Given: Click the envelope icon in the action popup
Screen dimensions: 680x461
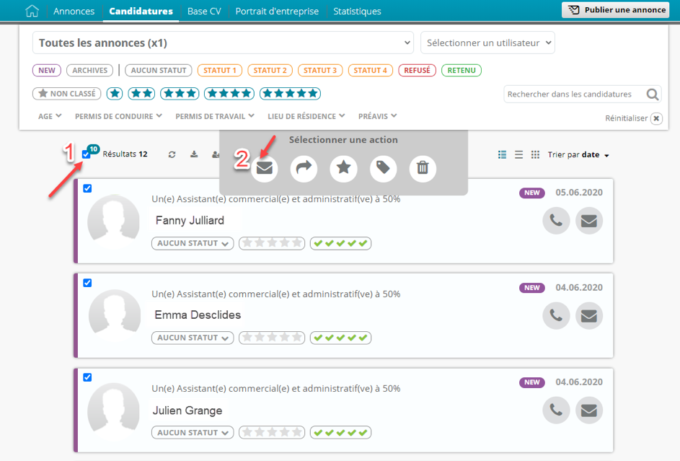Looking at the screenshot, I should [264, 168].
